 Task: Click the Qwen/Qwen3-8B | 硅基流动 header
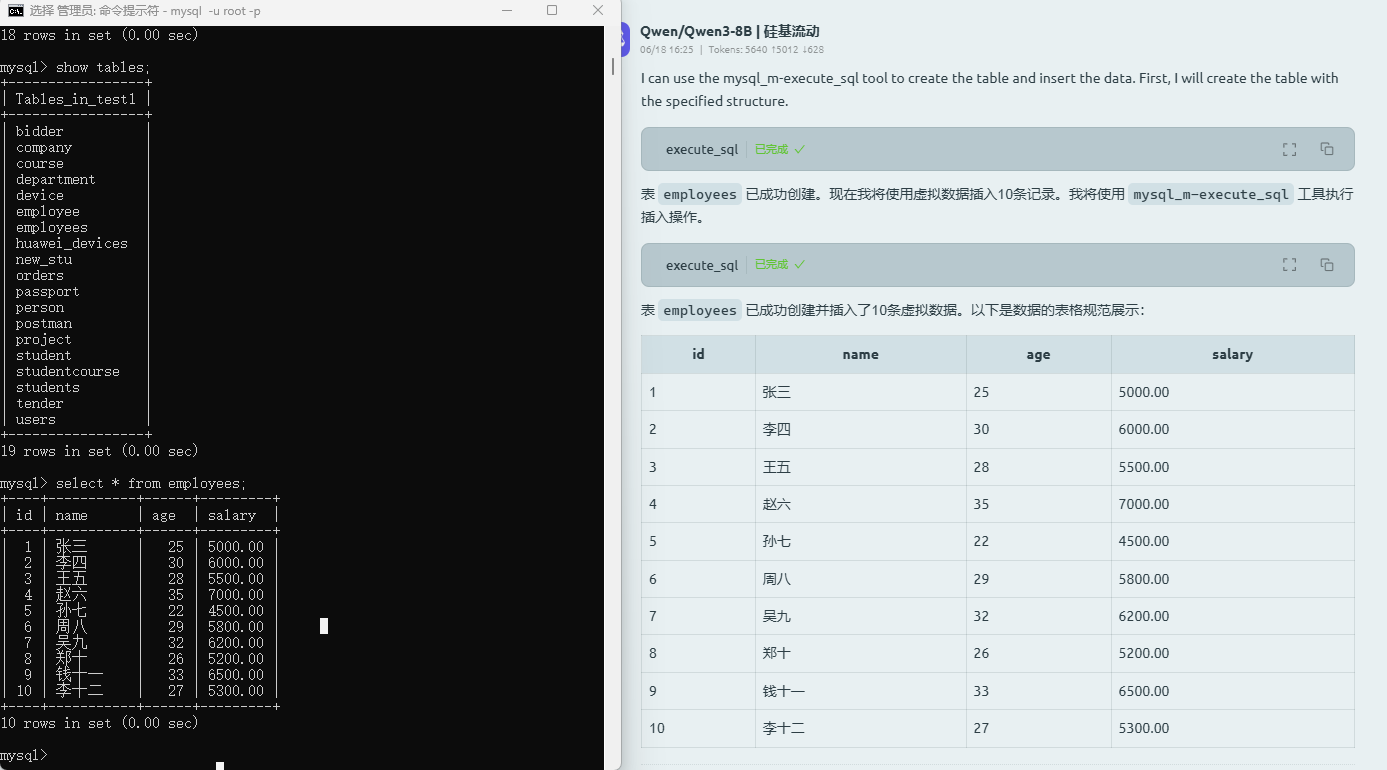730,31
